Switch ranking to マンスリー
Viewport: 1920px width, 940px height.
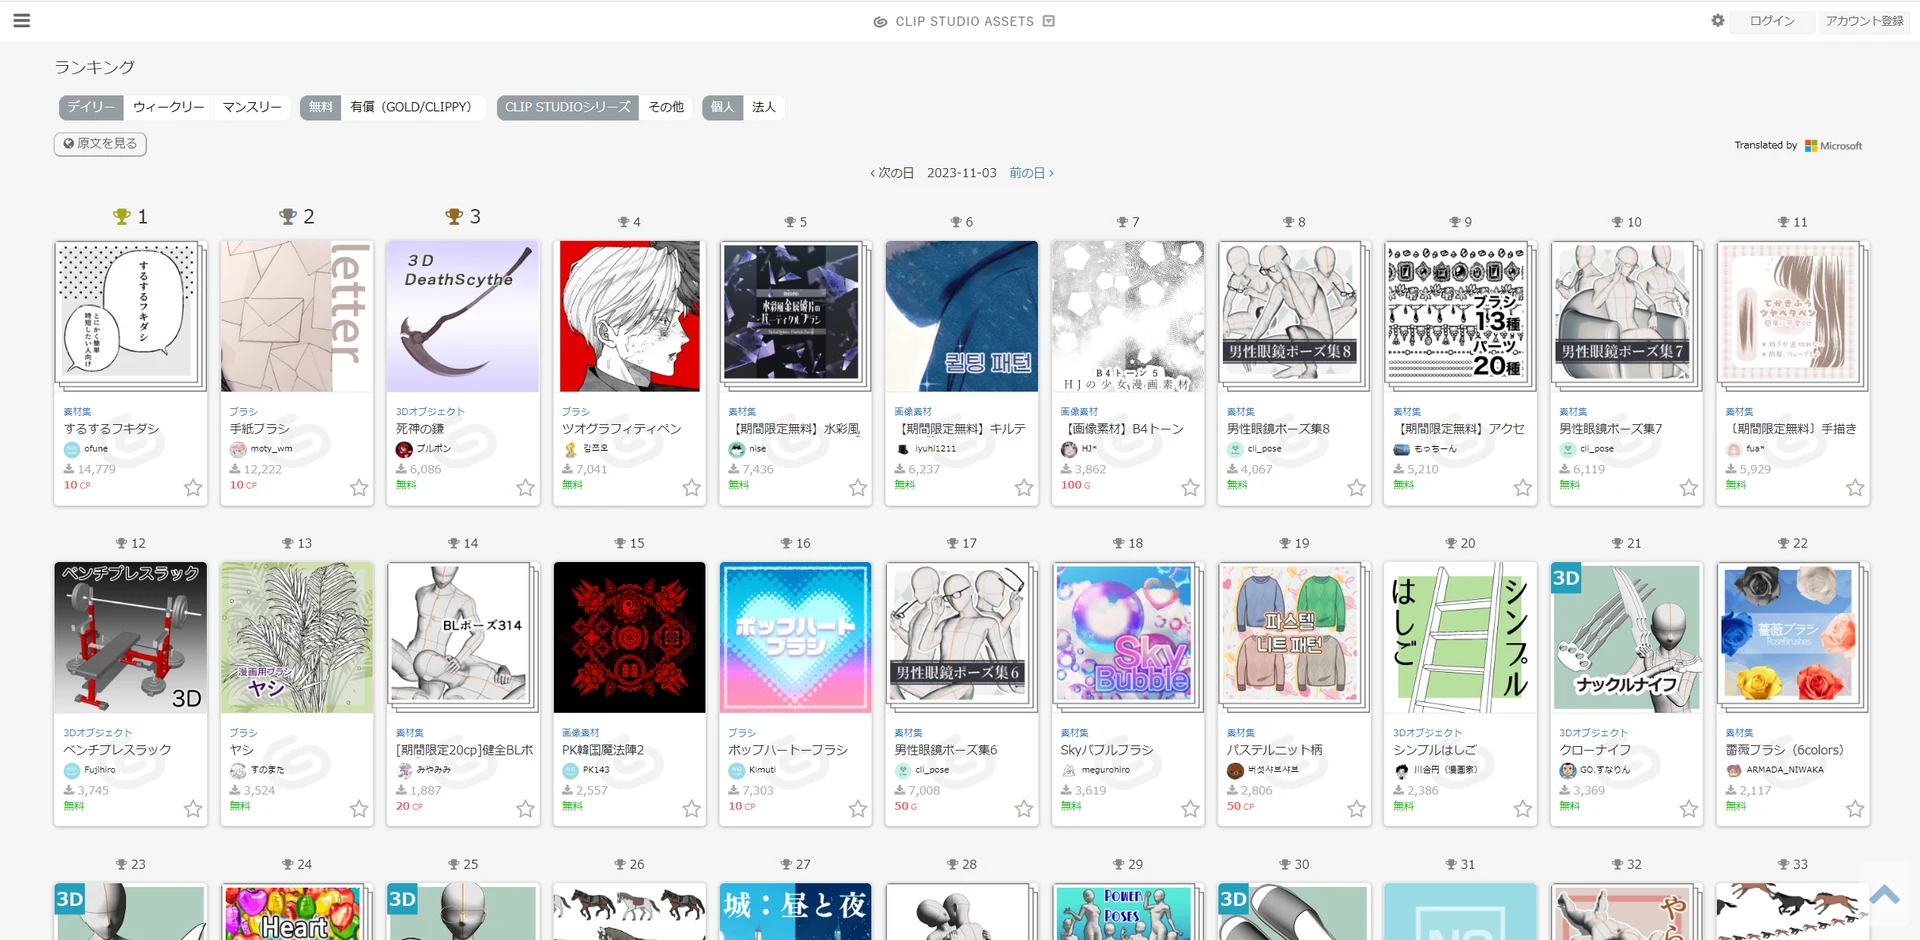click(x=252, y=107)
